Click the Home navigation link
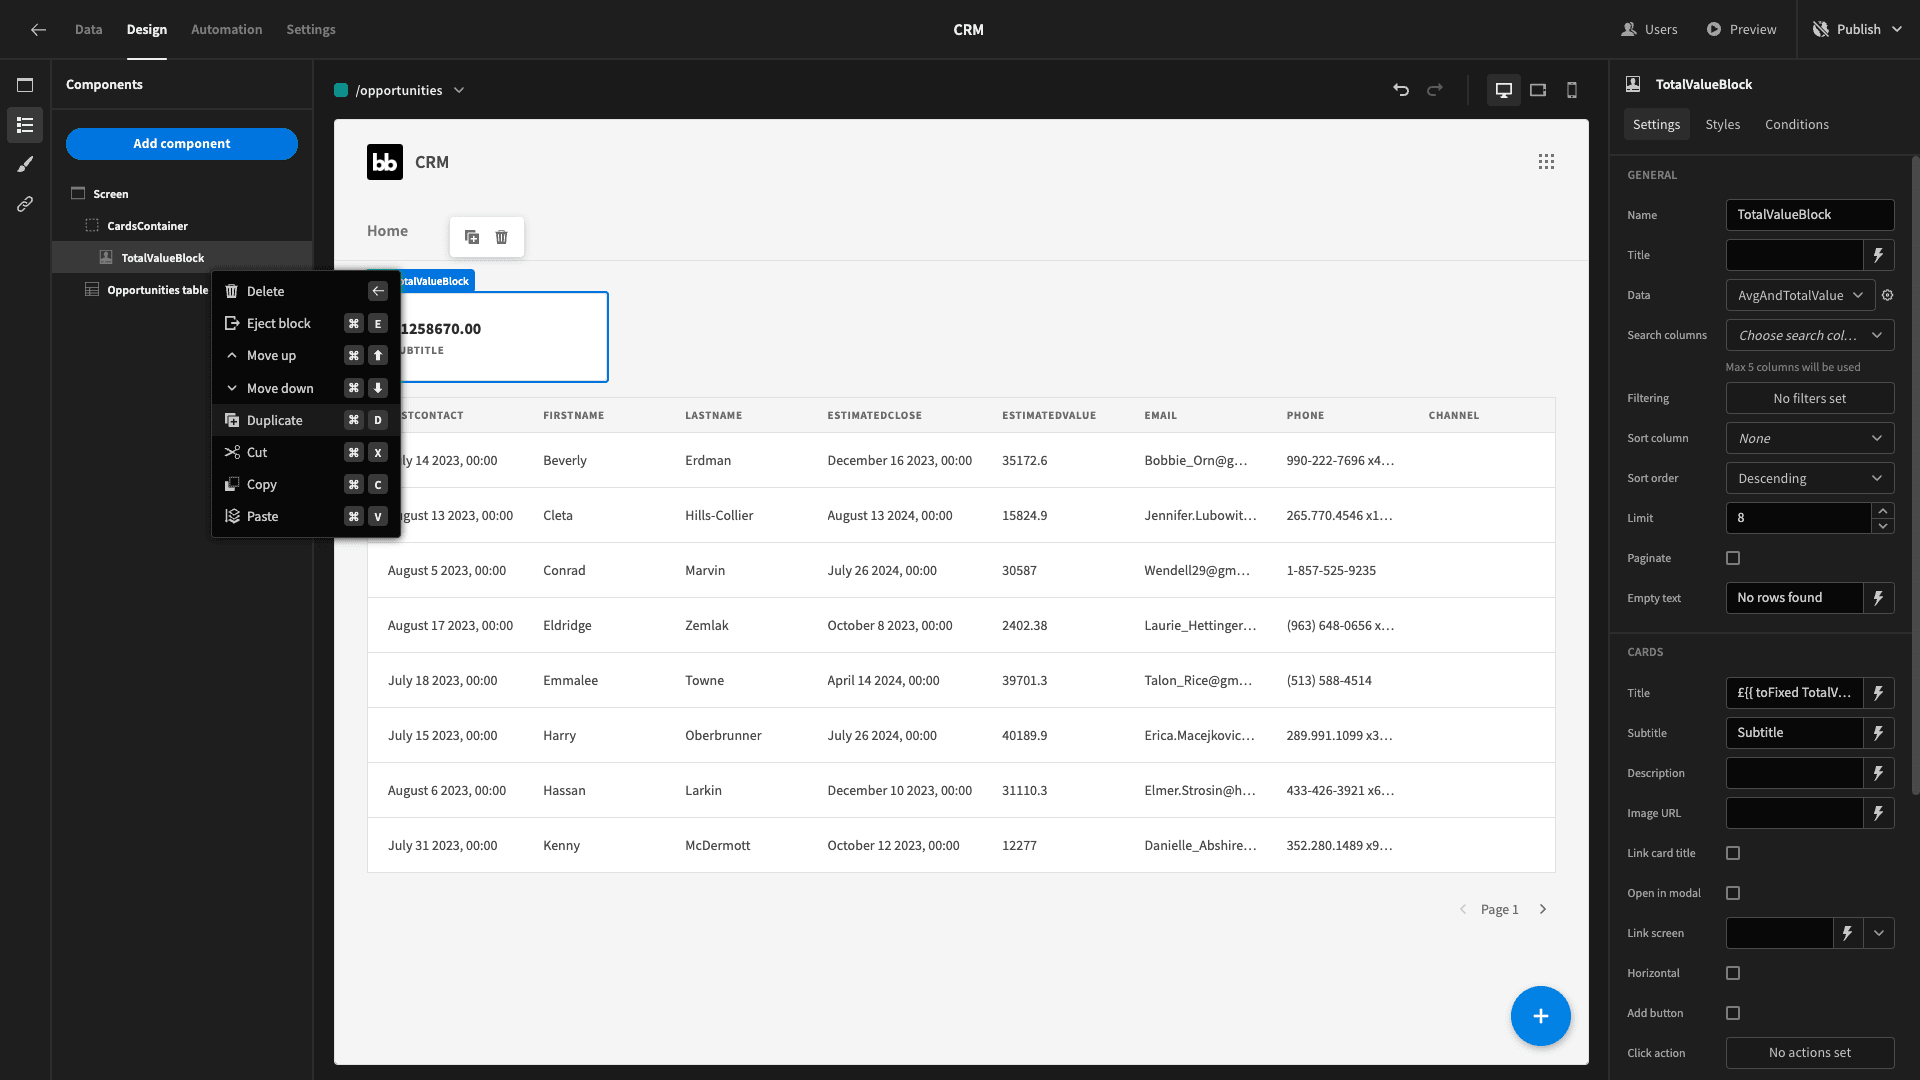 pyautogui.click(x=387, y=231)
